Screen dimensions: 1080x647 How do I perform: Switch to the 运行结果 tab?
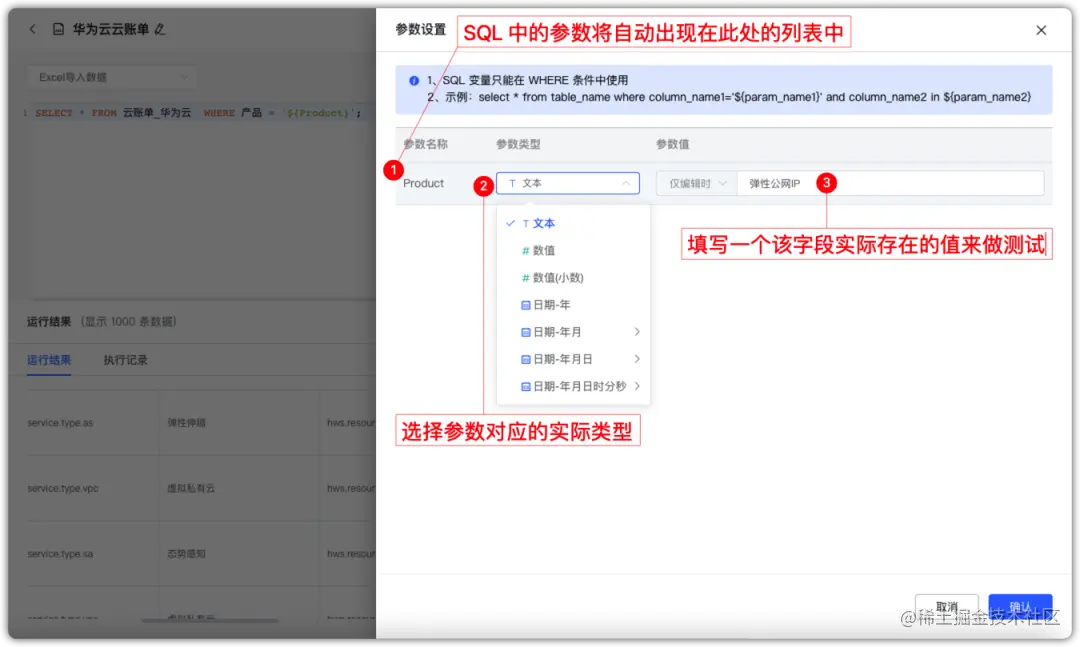pos(49,360)
